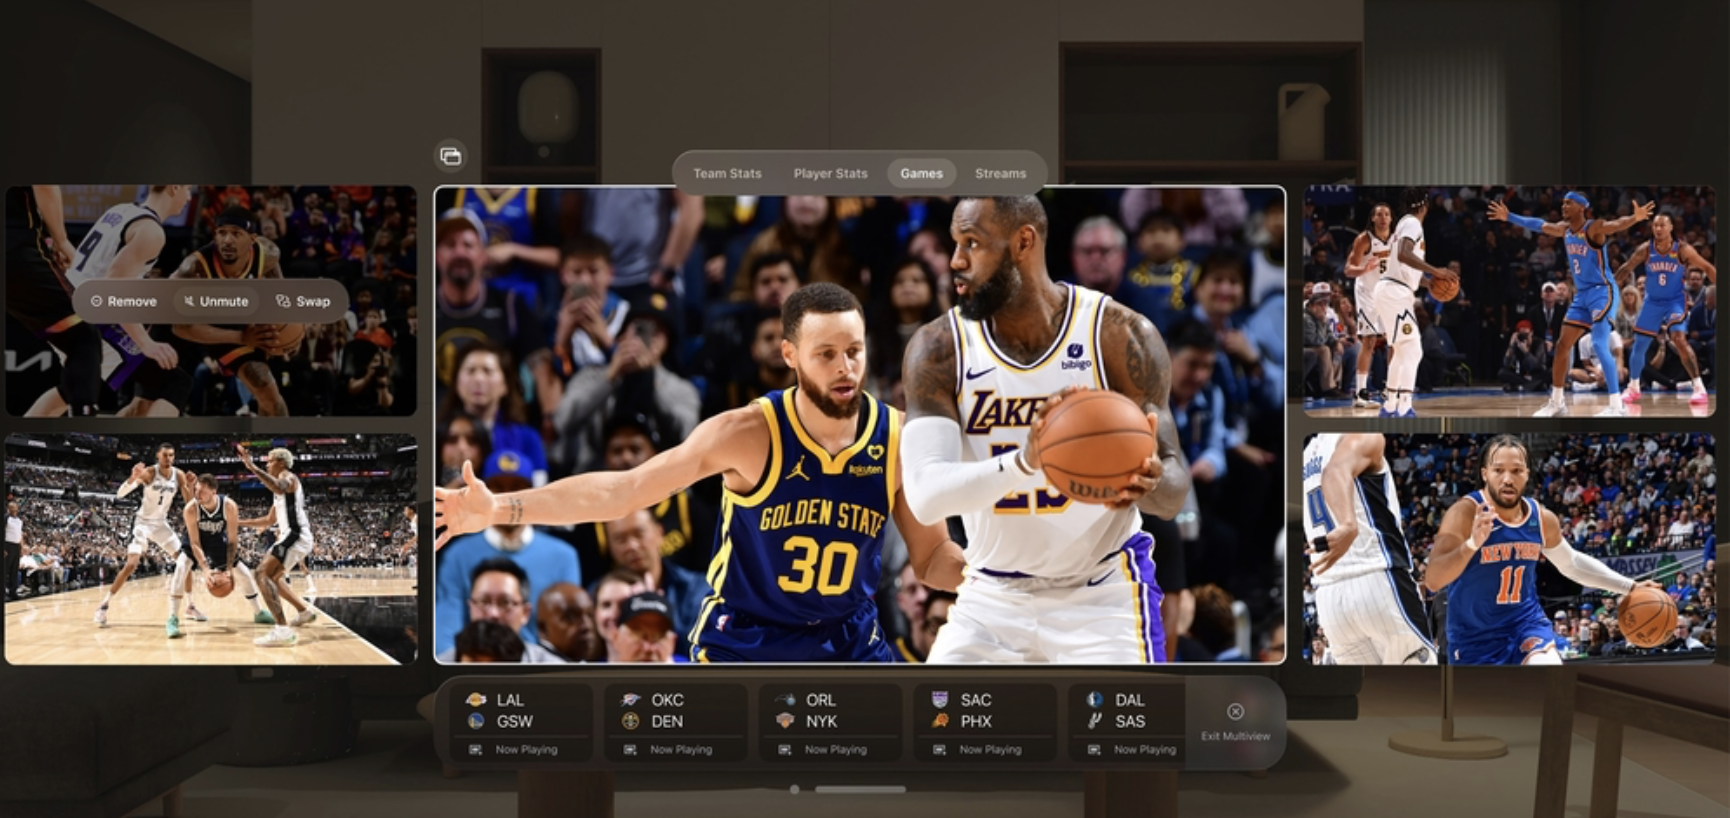Open the Streams tab

coord(1000,173)
